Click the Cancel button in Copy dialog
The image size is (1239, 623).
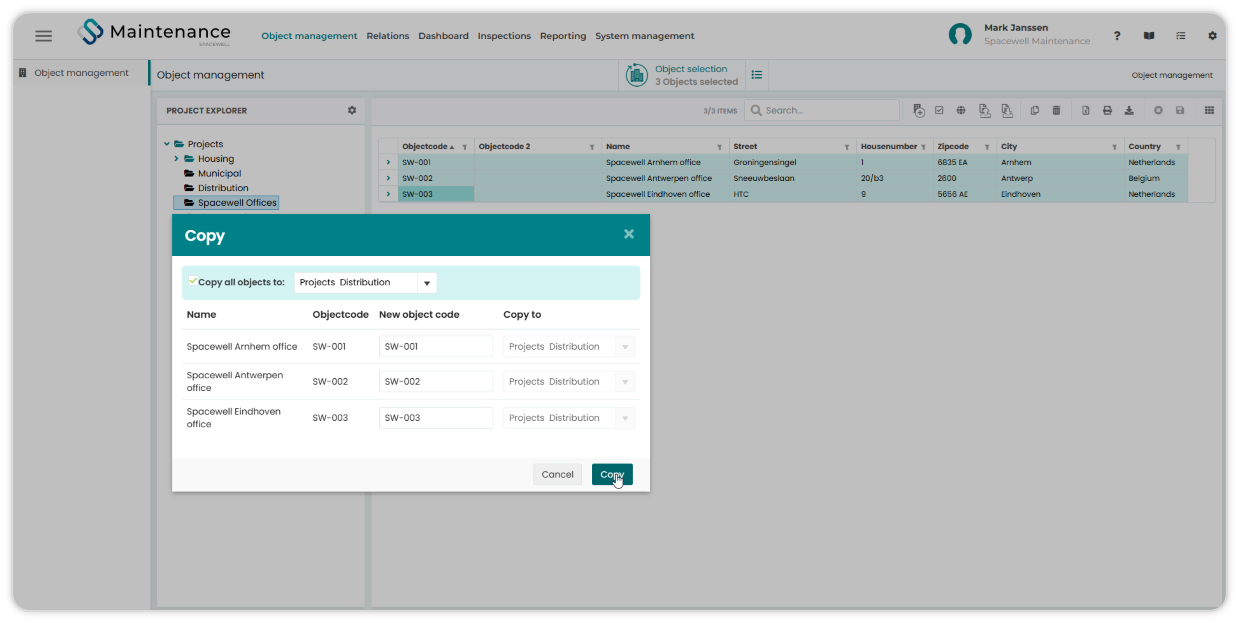tap(557, 475)
